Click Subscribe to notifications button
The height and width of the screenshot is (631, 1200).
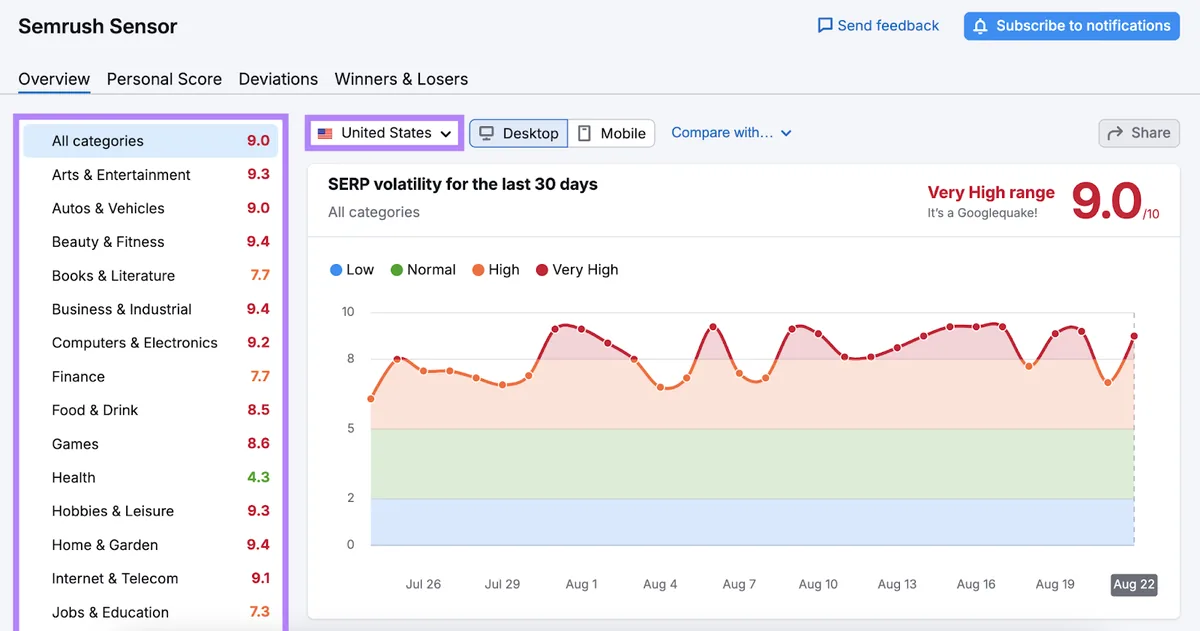click(1072, 26)
